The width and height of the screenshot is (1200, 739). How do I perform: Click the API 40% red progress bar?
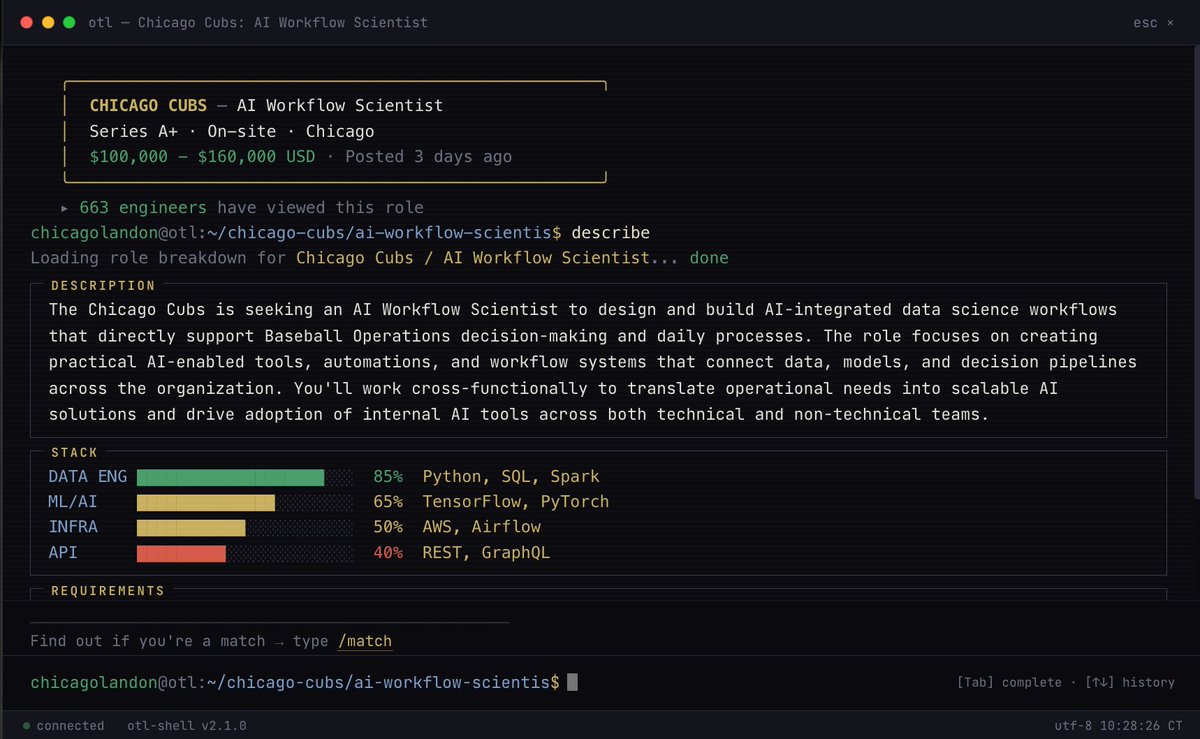(245, 553)
